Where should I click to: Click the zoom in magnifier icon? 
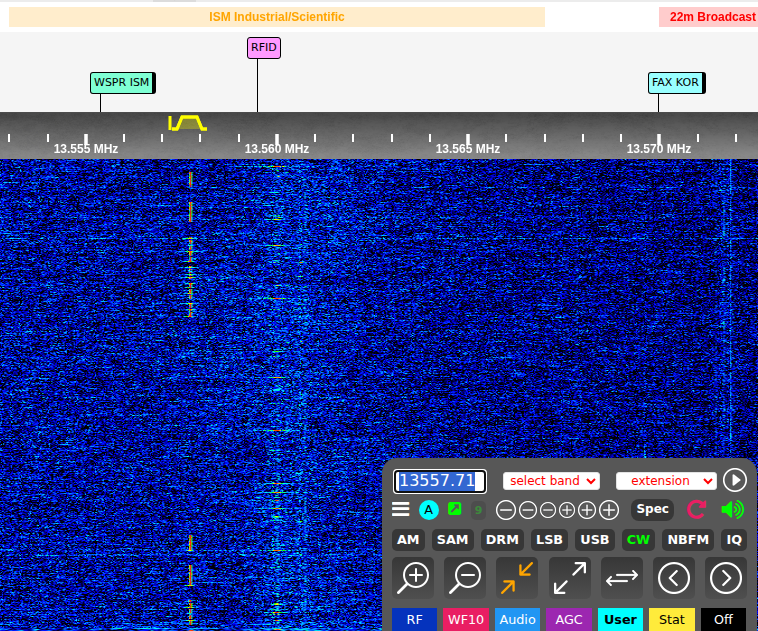413,577
